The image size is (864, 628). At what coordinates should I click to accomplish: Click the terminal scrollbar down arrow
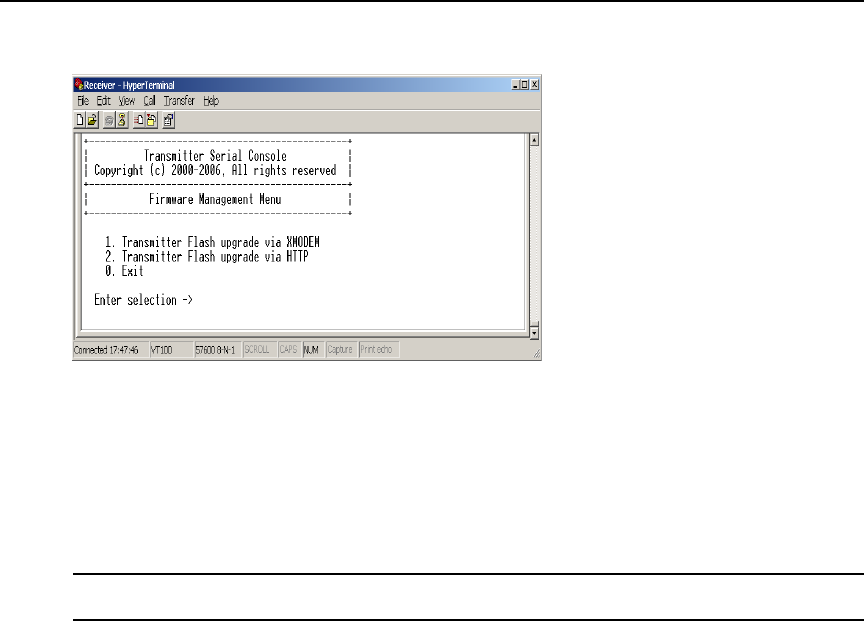coord(534,333)
